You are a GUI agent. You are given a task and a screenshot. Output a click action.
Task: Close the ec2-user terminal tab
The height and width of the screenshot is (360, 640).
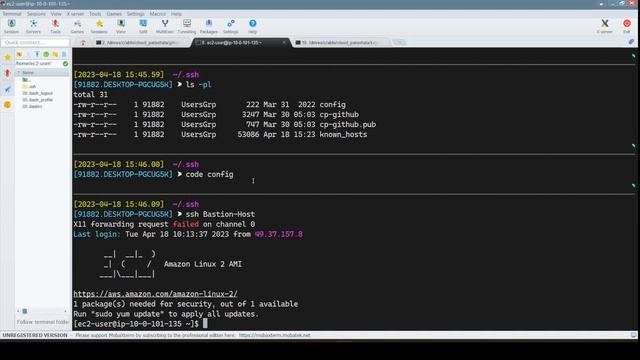(x=284, y=42)
